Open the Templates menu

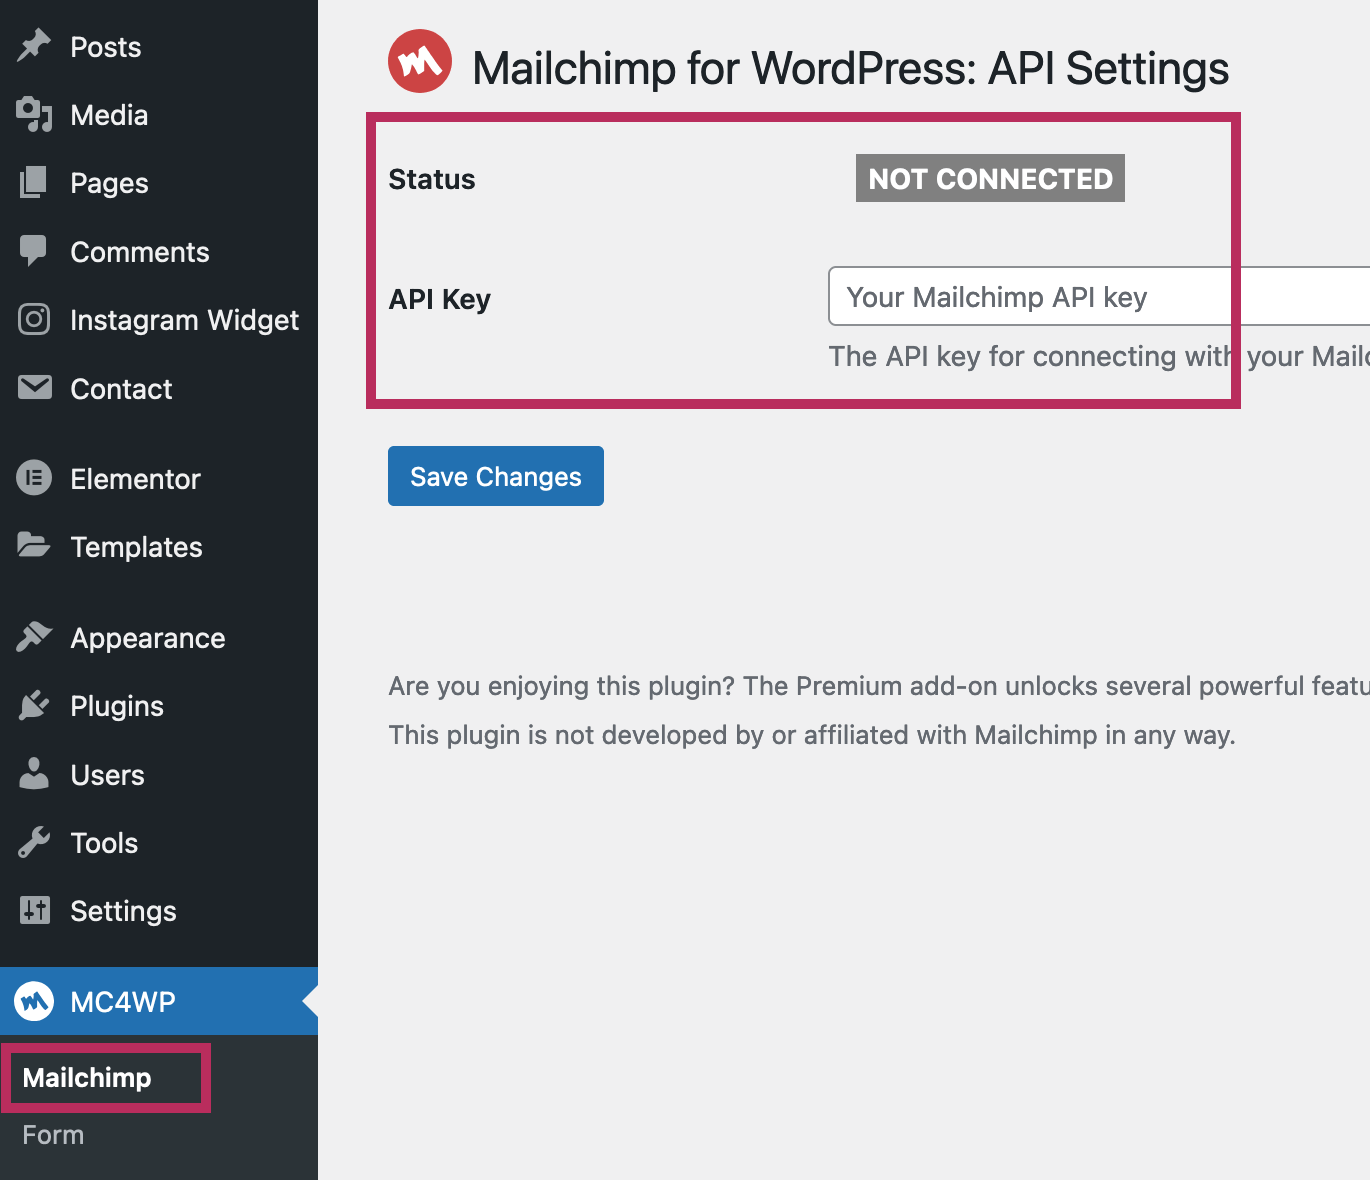point(136,547)
